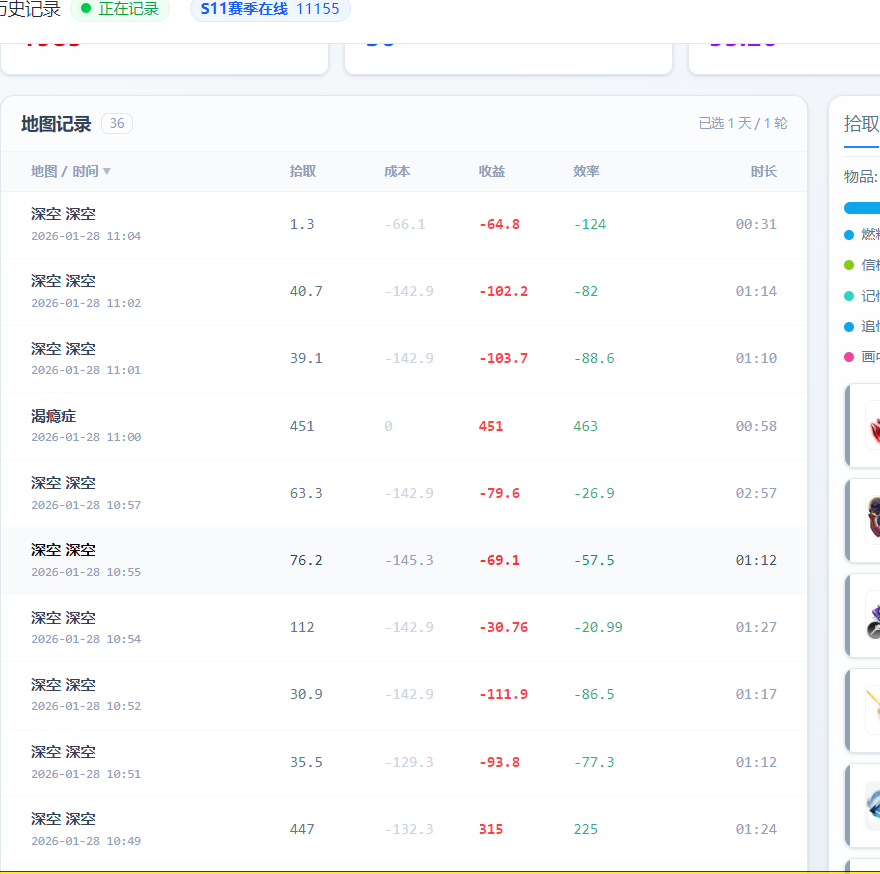Viewport: 880px width, 874px height.
Task: Switch to the 拾取 tab
Action: coord(861,124)
